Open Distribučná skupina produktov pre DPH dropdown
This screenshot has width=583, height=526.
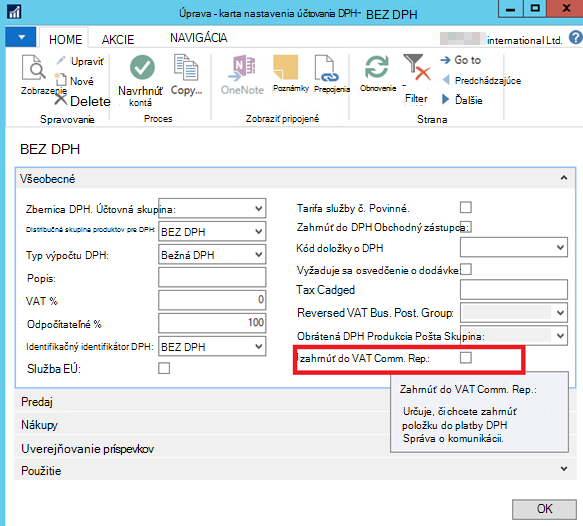[258, 232]
